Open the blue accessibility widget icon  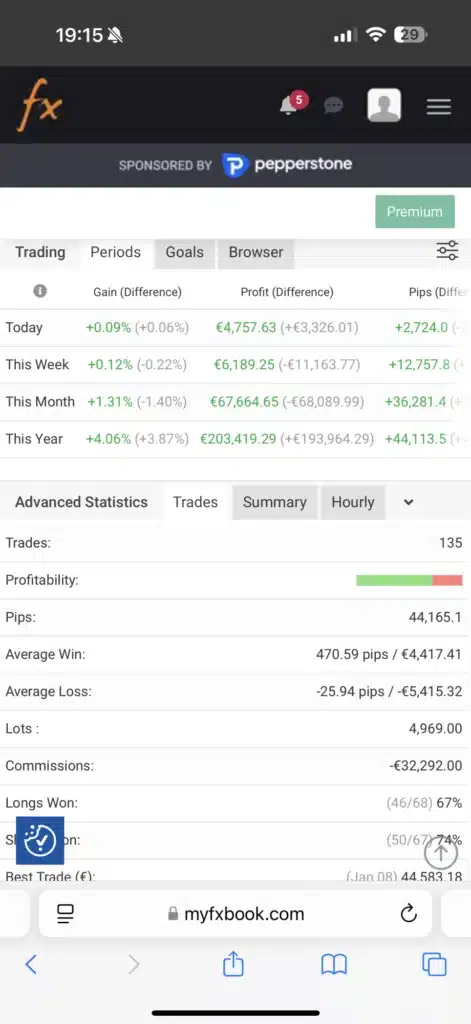40,840
